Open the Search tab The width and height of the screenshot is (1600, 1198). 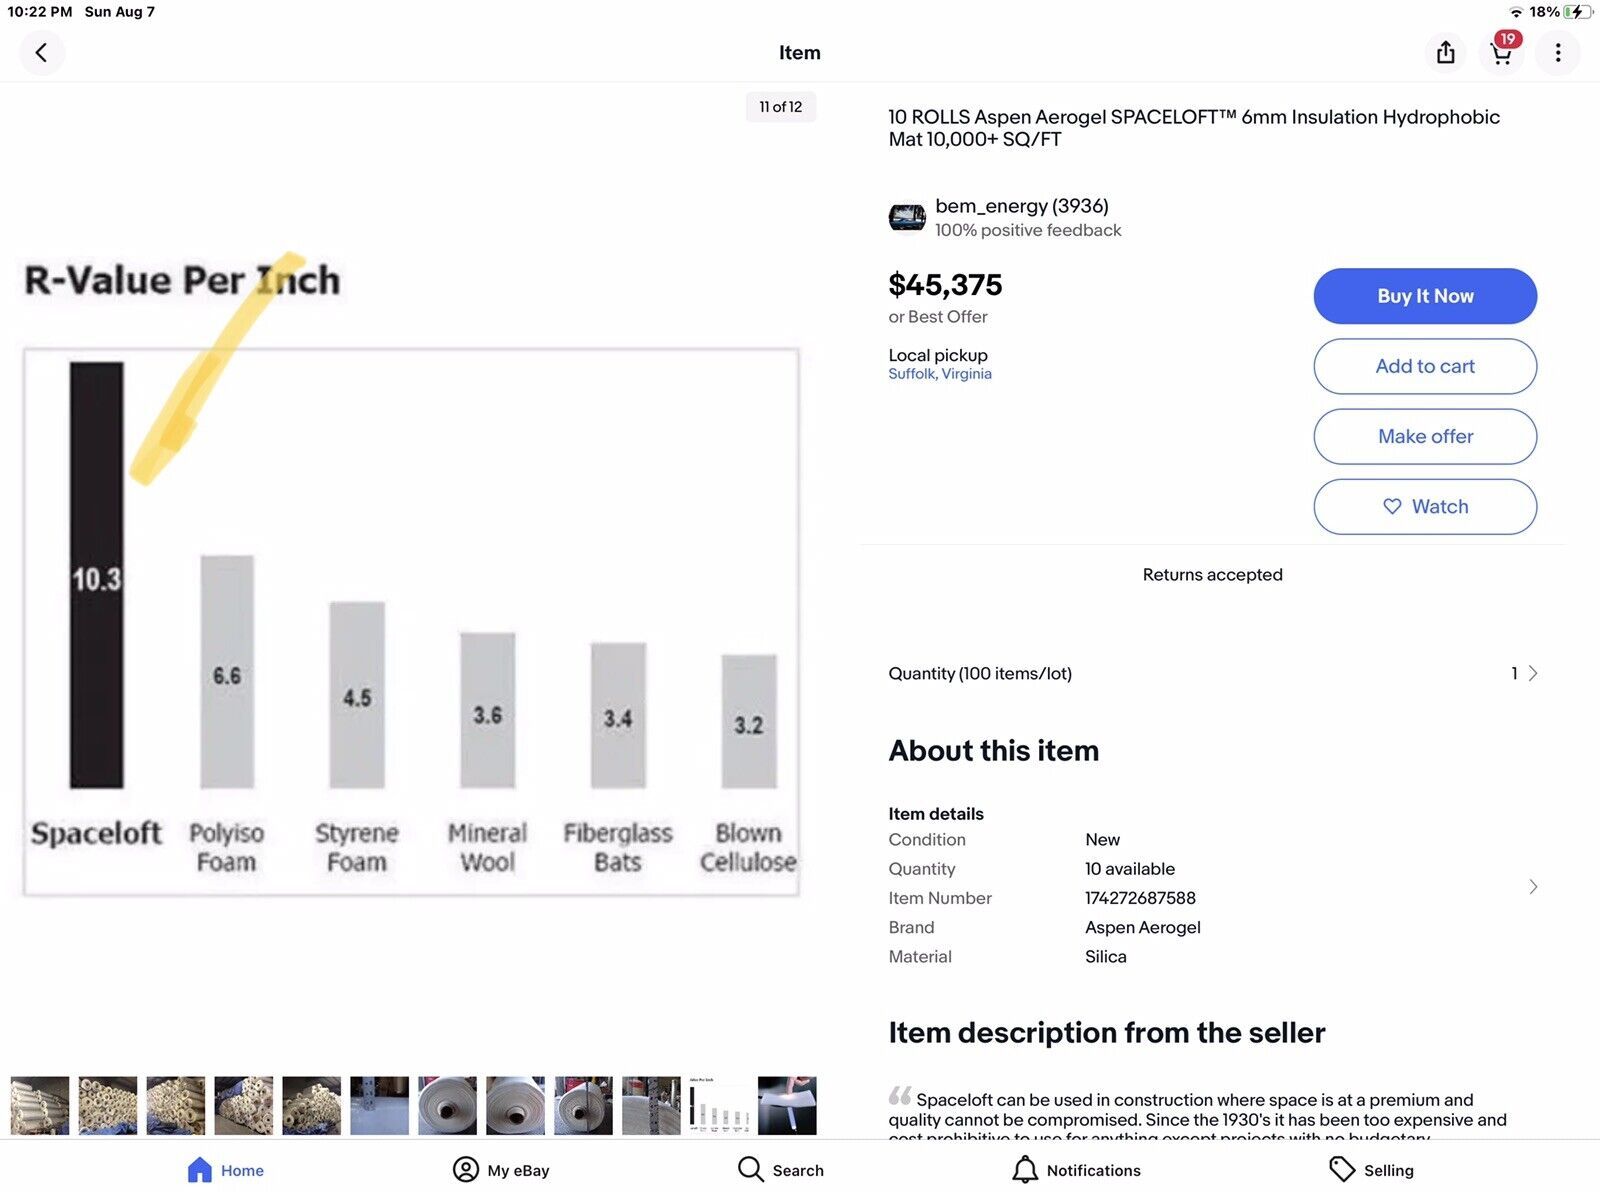(781, 1170)
